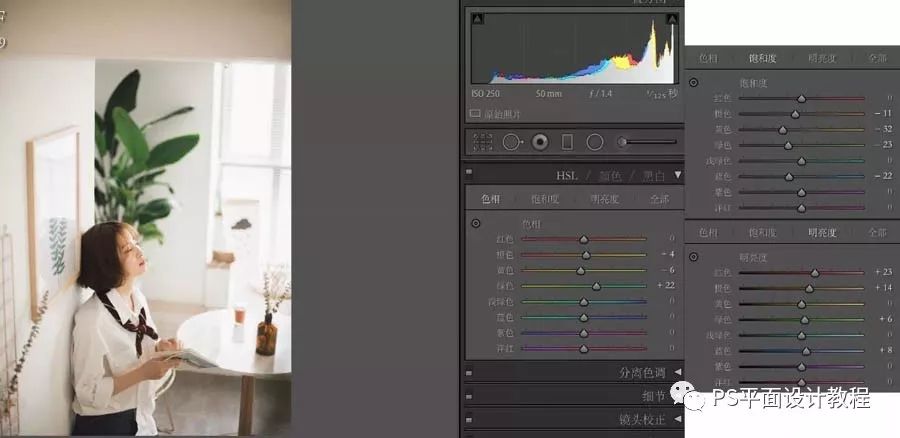This screenshot has height=438, width=900.
Task: Click the adjustment brush strip slider knob
Action: point(622,141)
